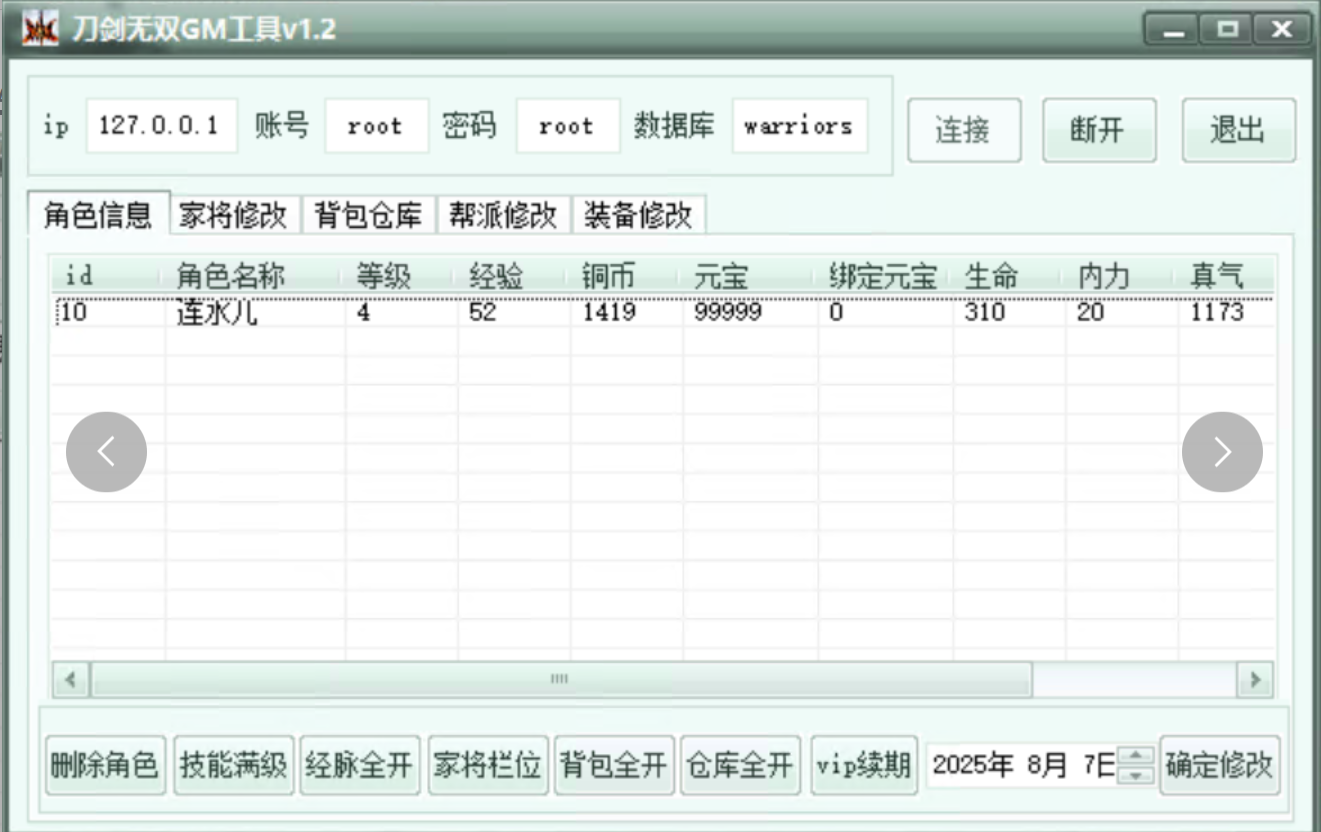Click the 删除角色 delete button
The width and height of the screenshot is (1321, 832).
point(104,764)
